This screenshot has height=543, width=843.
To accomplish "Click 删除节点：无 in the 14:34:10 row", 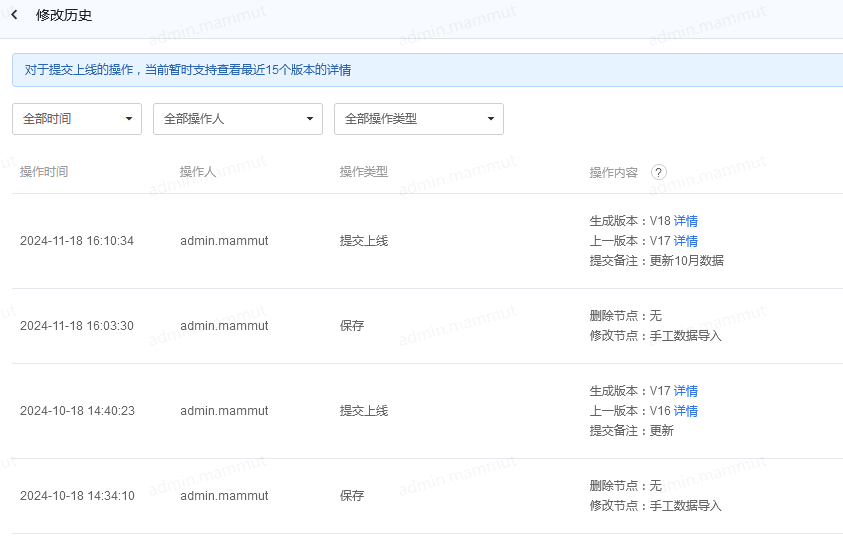I will pos(626,485).
